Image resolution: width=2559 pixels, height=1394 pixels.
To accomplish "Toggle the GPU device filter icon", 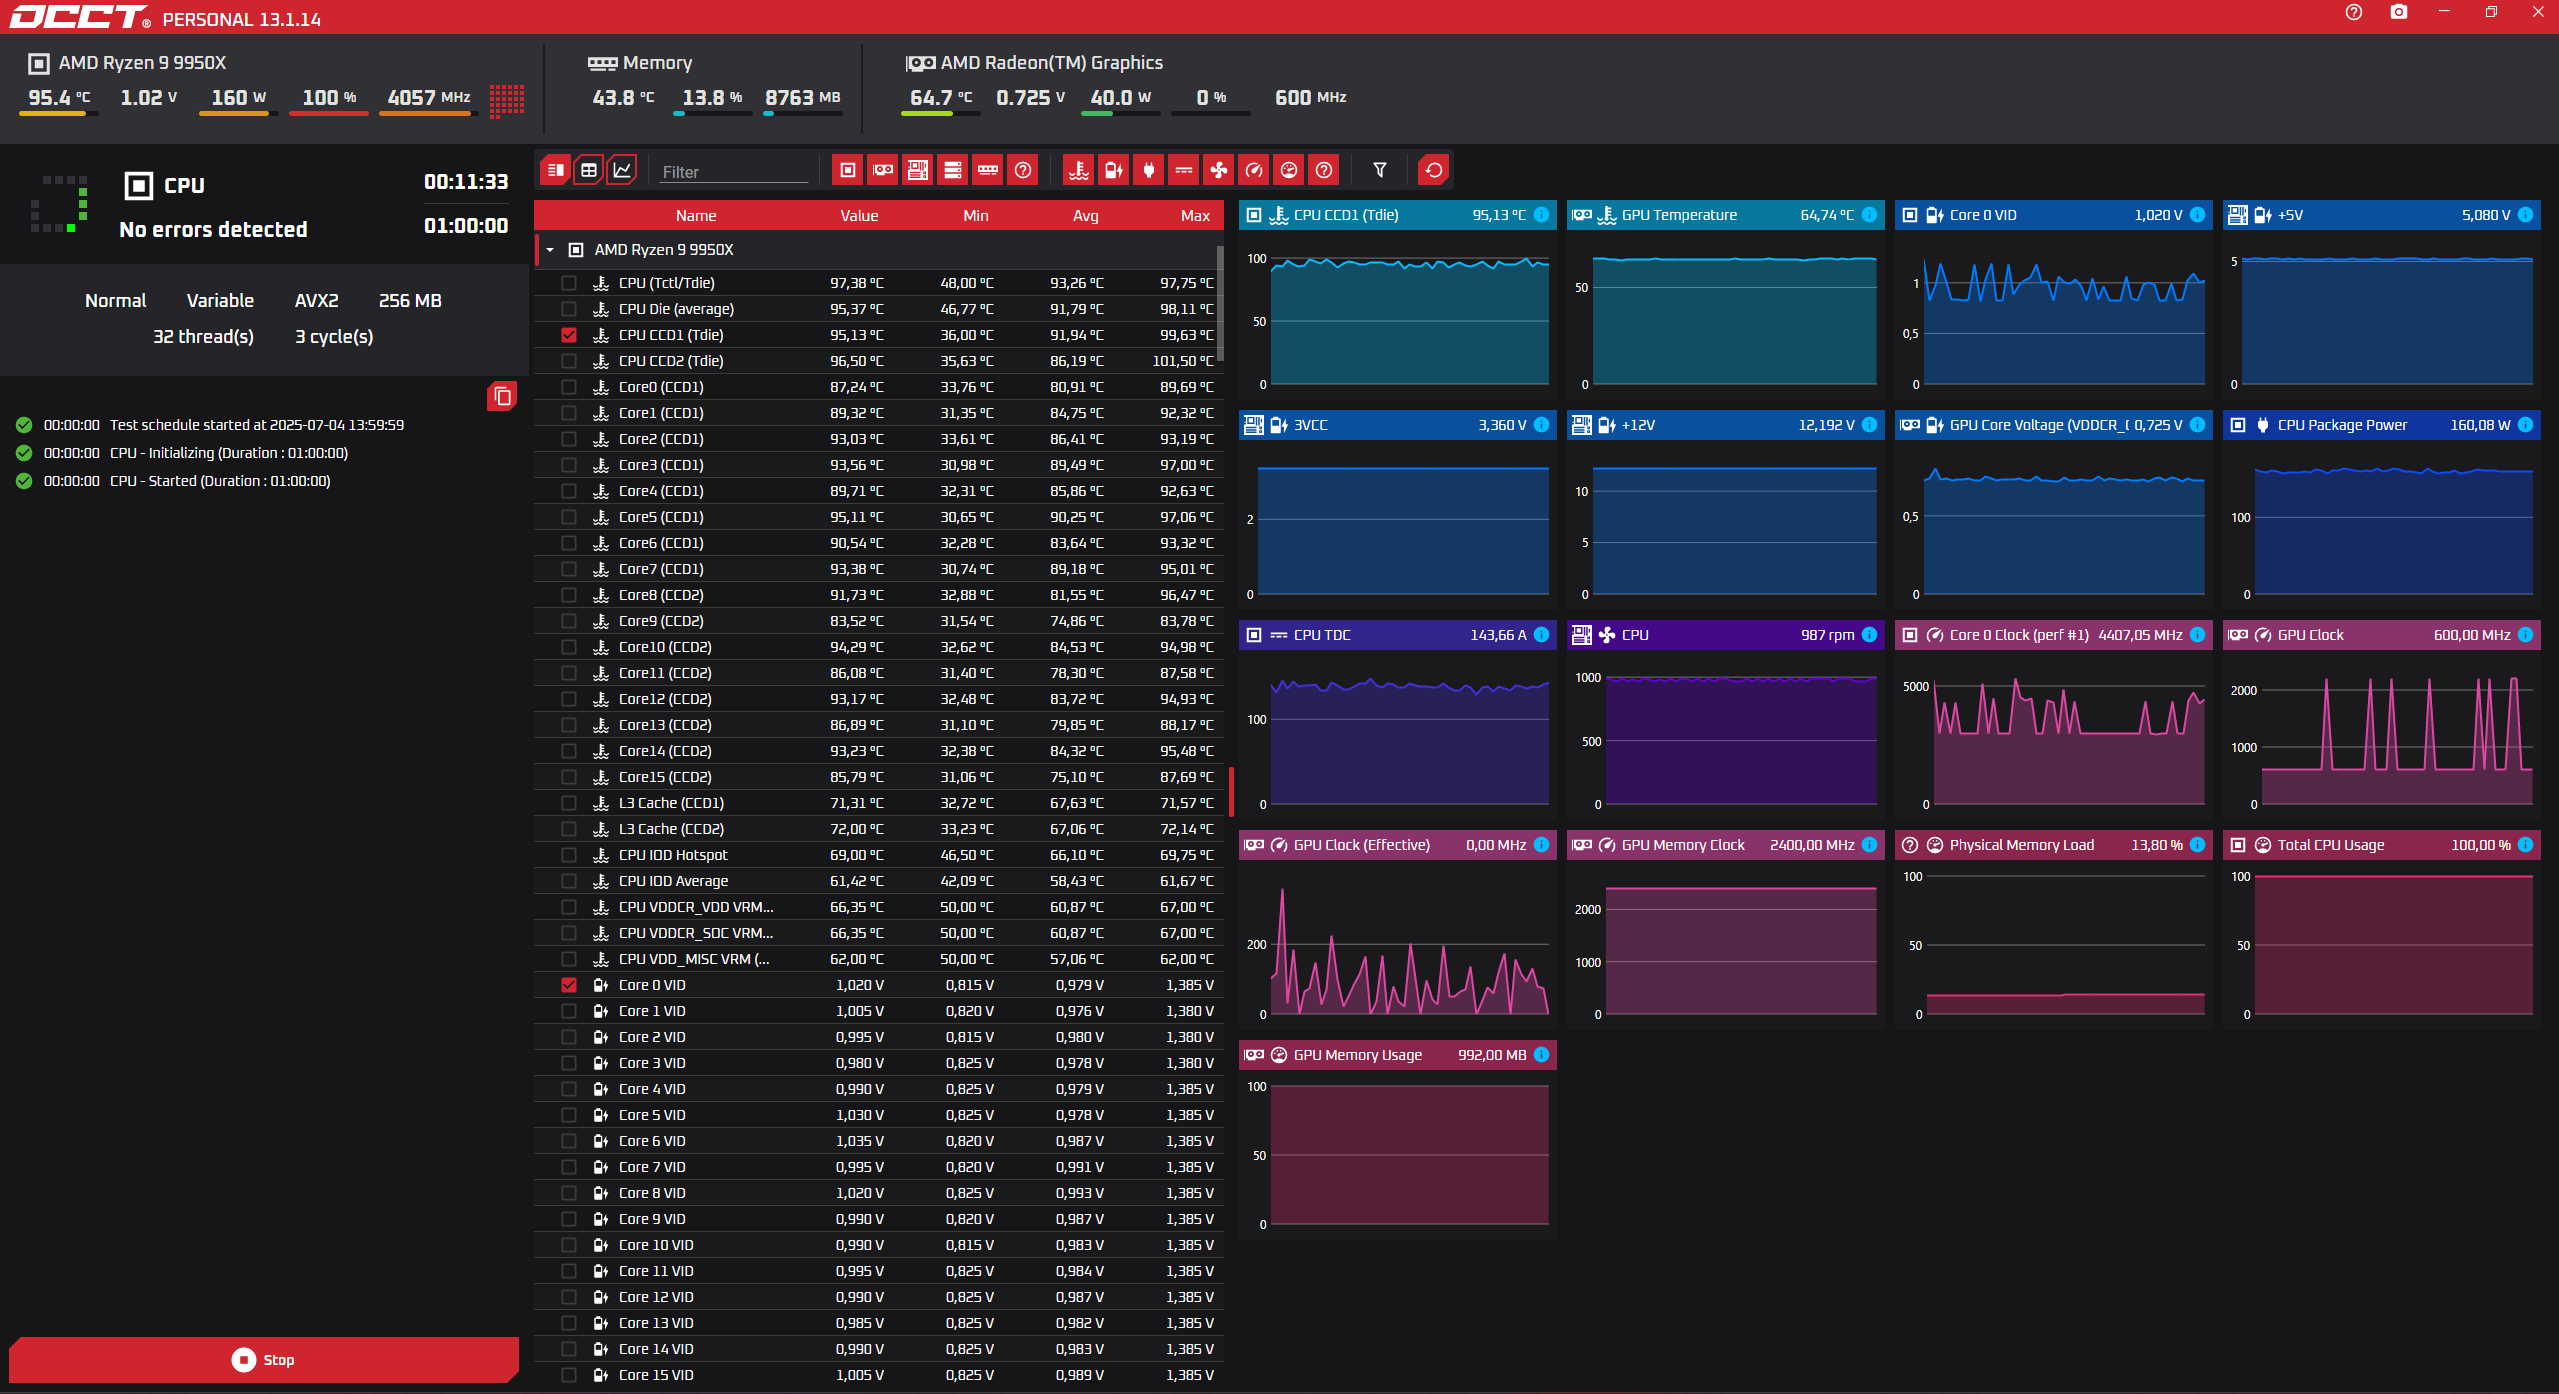I will click(x=882, y=170).
